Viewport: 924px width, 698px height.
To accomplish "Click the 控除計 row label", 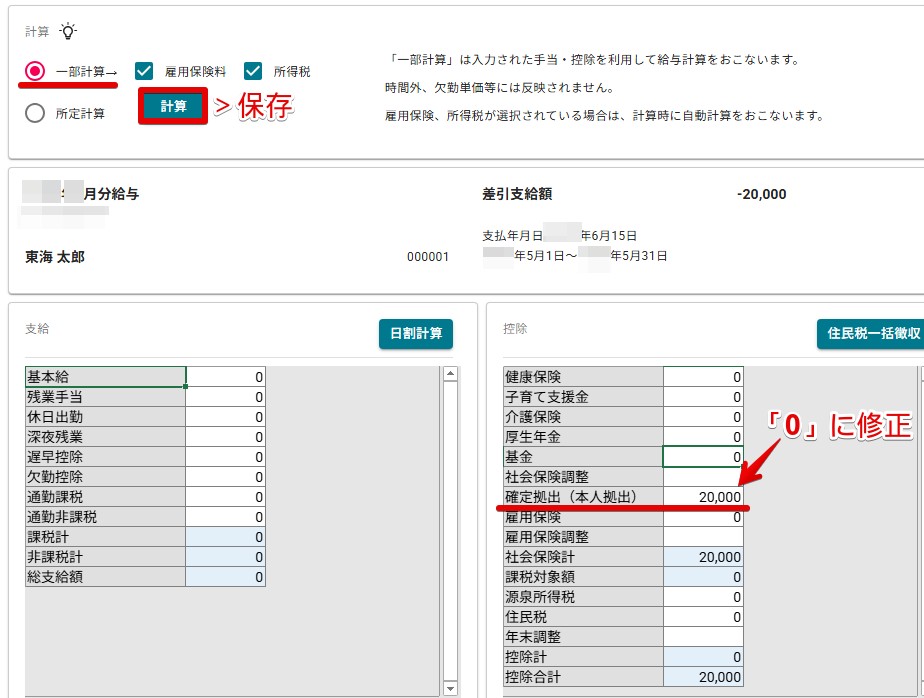I will pos(583,657).
